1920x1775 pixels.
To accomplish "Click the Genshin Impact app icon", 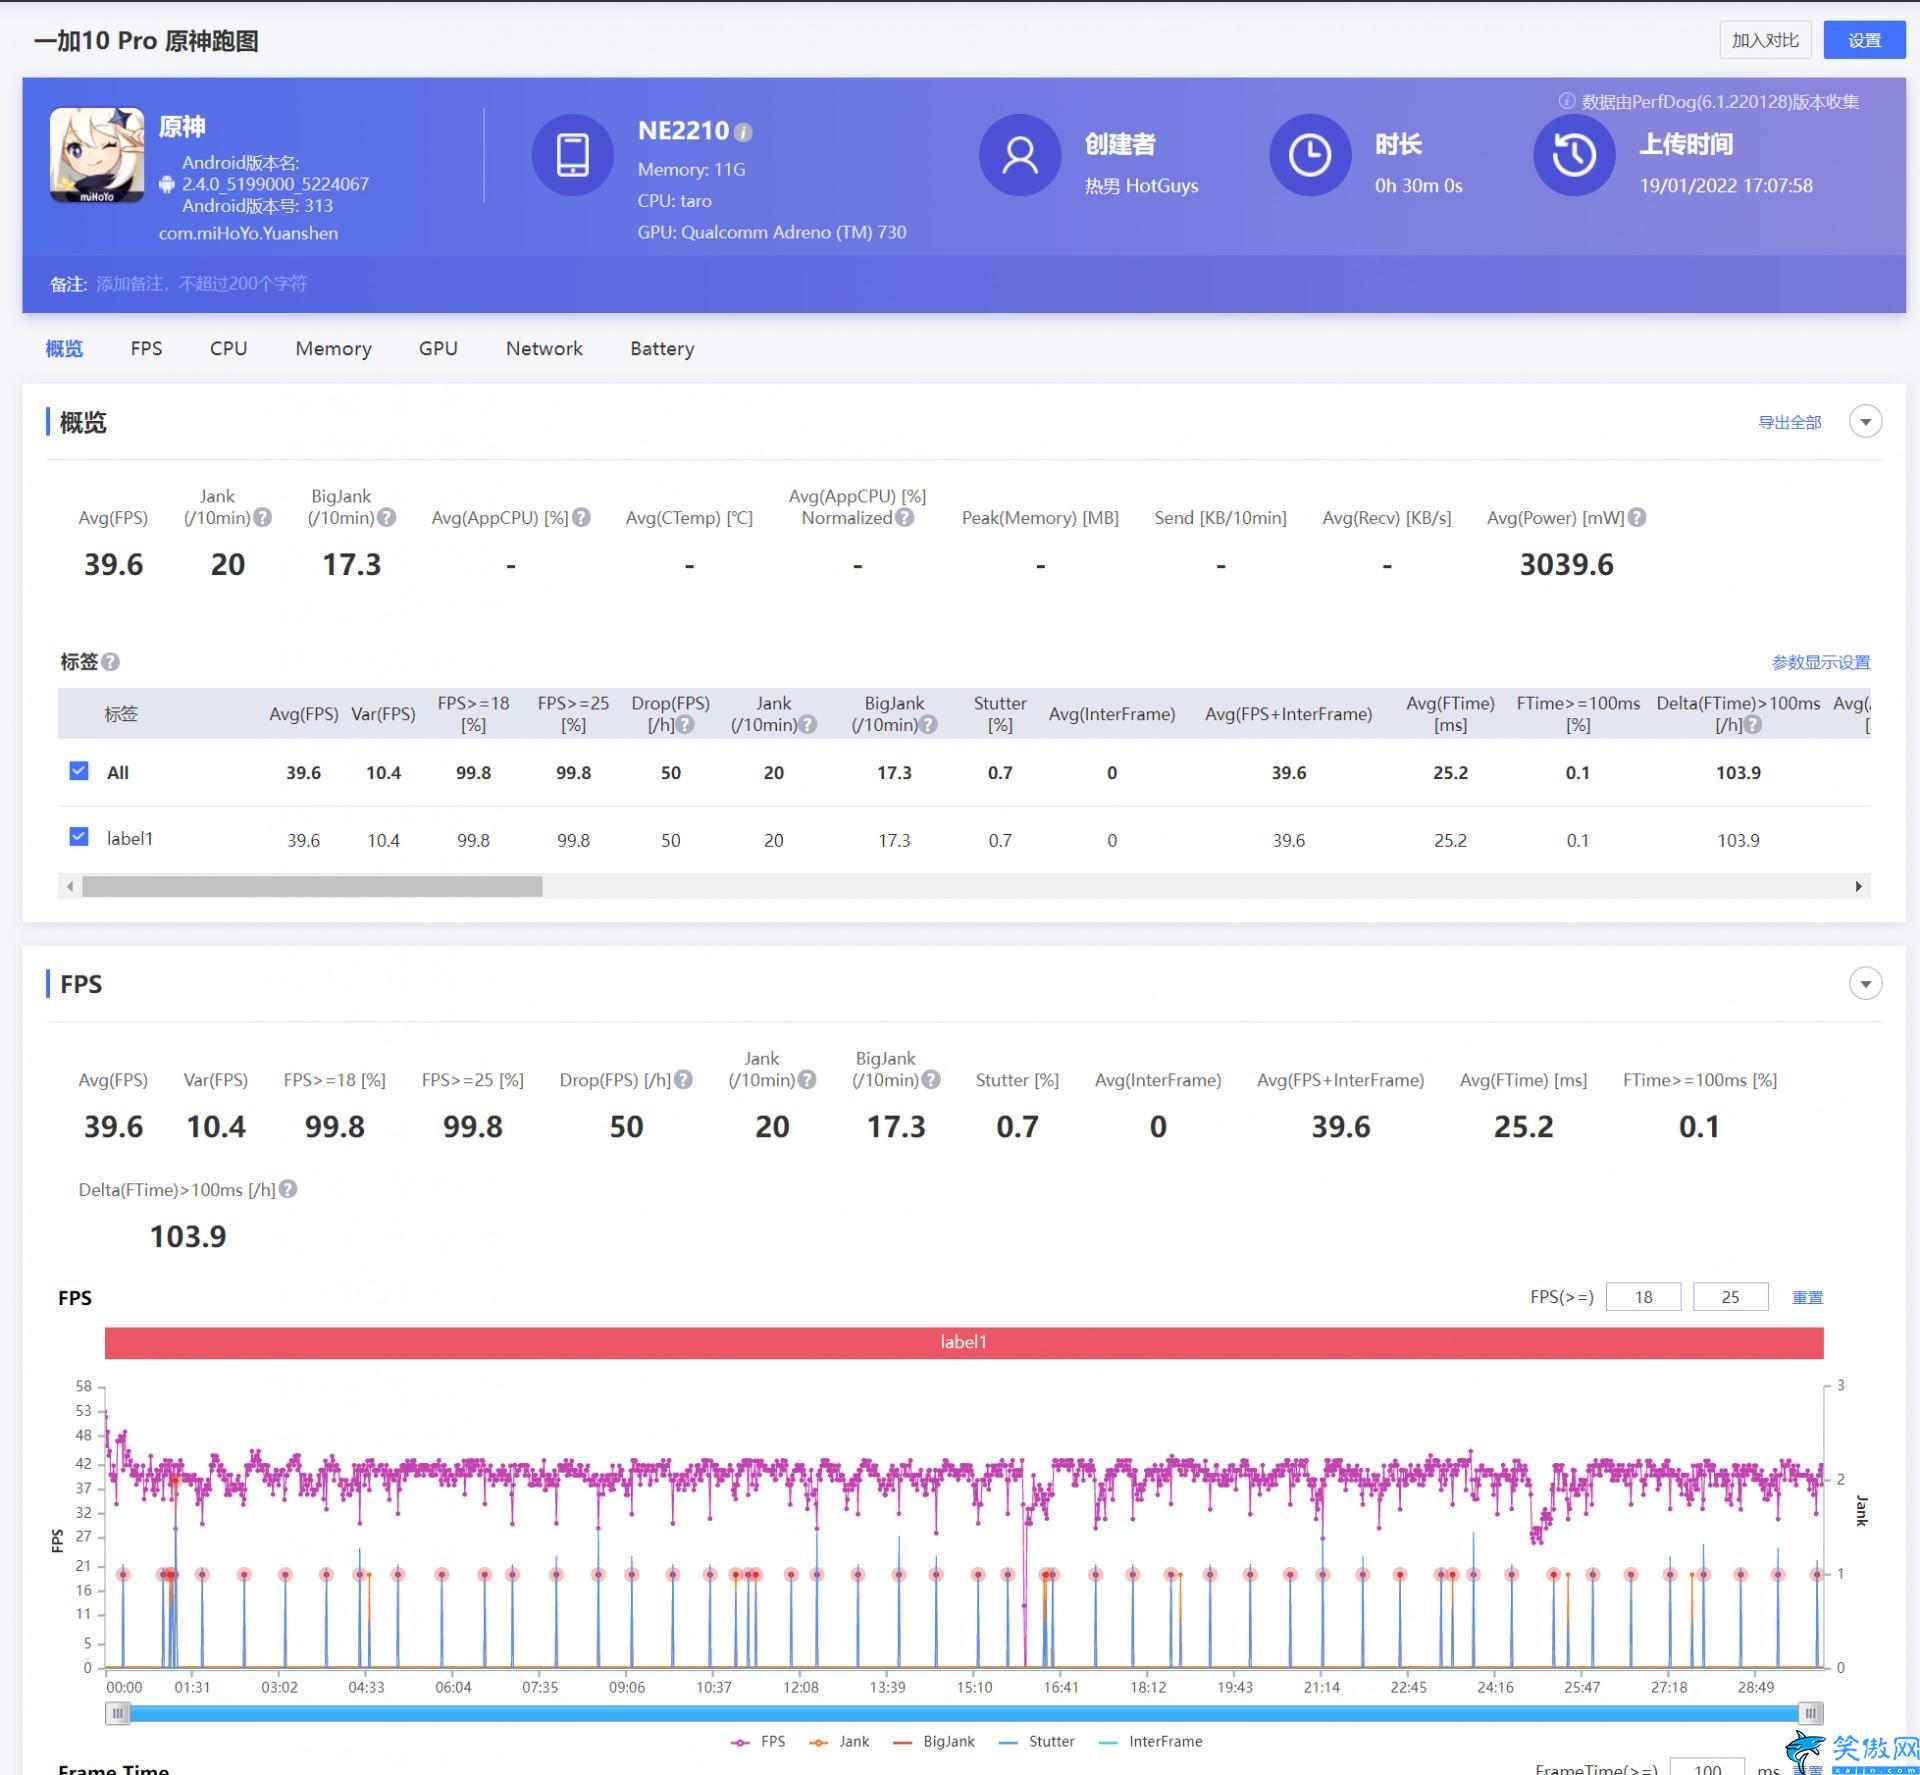I will [97, 155].
